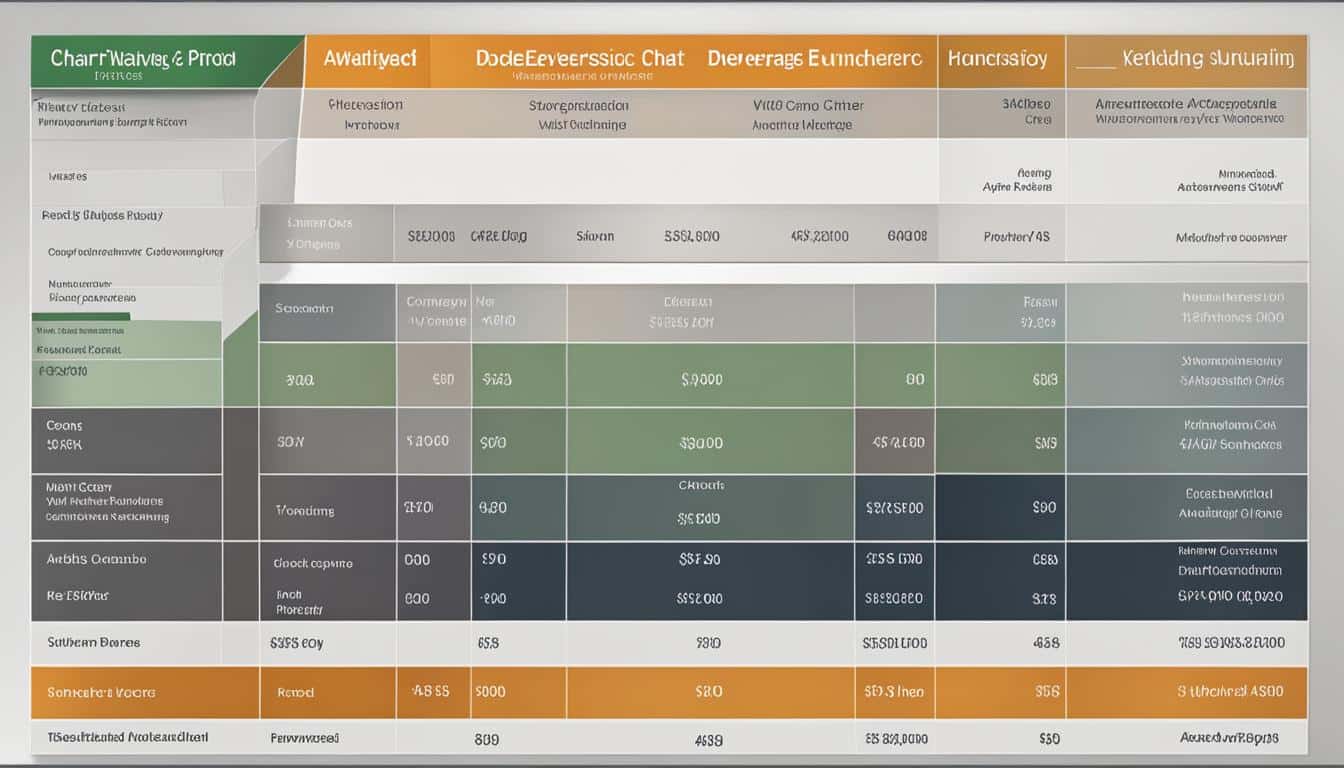Select the "Perwuvaed" cell in bottom row
This screenshot has height=768, width=1344.
click(x=304, y=738)
